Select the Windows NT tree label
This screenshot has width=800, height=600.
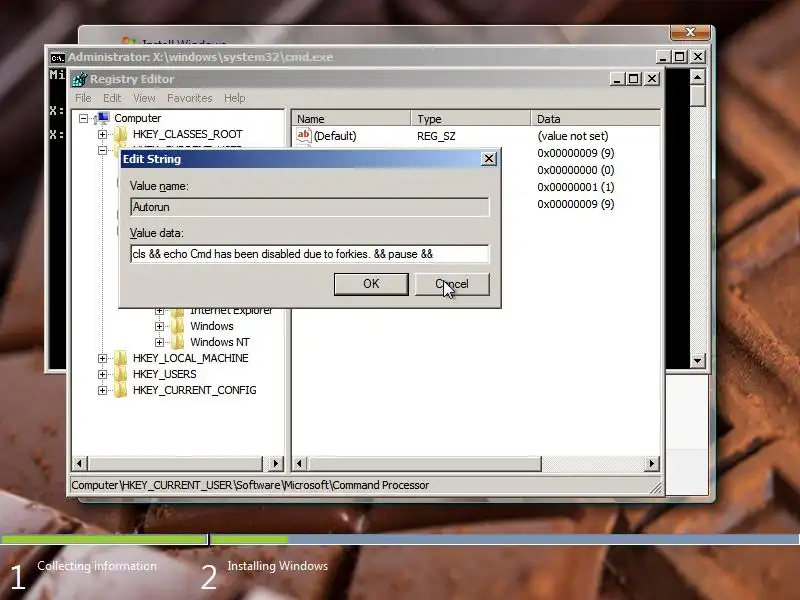[219, 342]
